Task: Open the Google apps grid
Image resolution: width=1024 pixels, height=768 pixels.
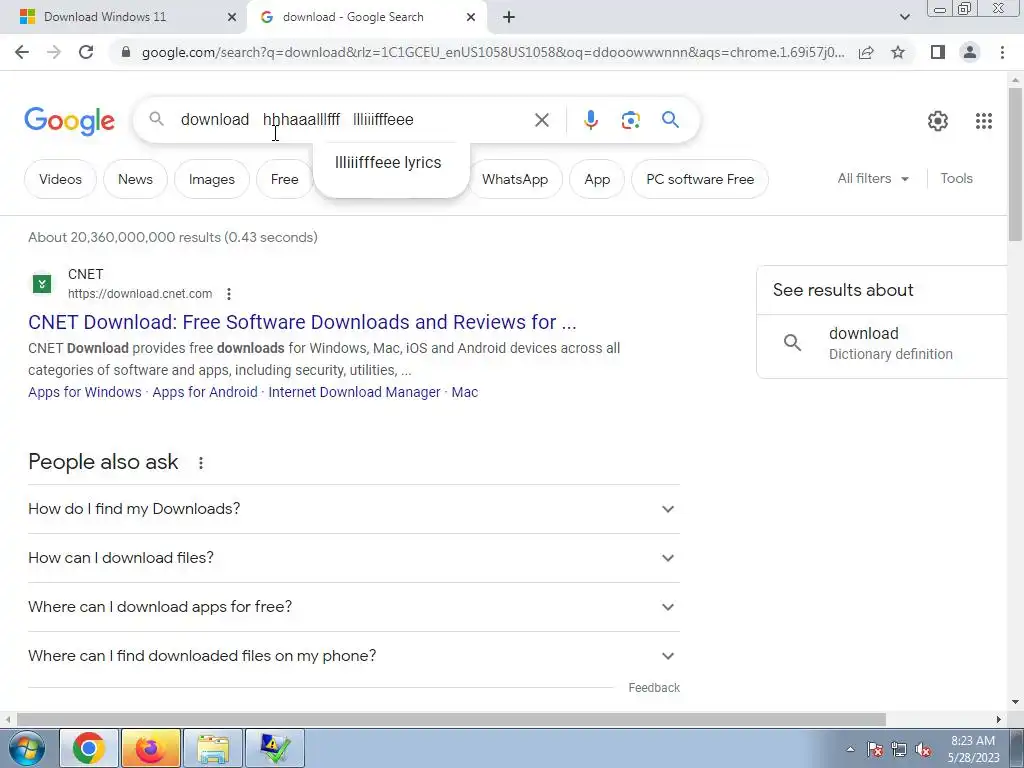Action: pos(984,121)
